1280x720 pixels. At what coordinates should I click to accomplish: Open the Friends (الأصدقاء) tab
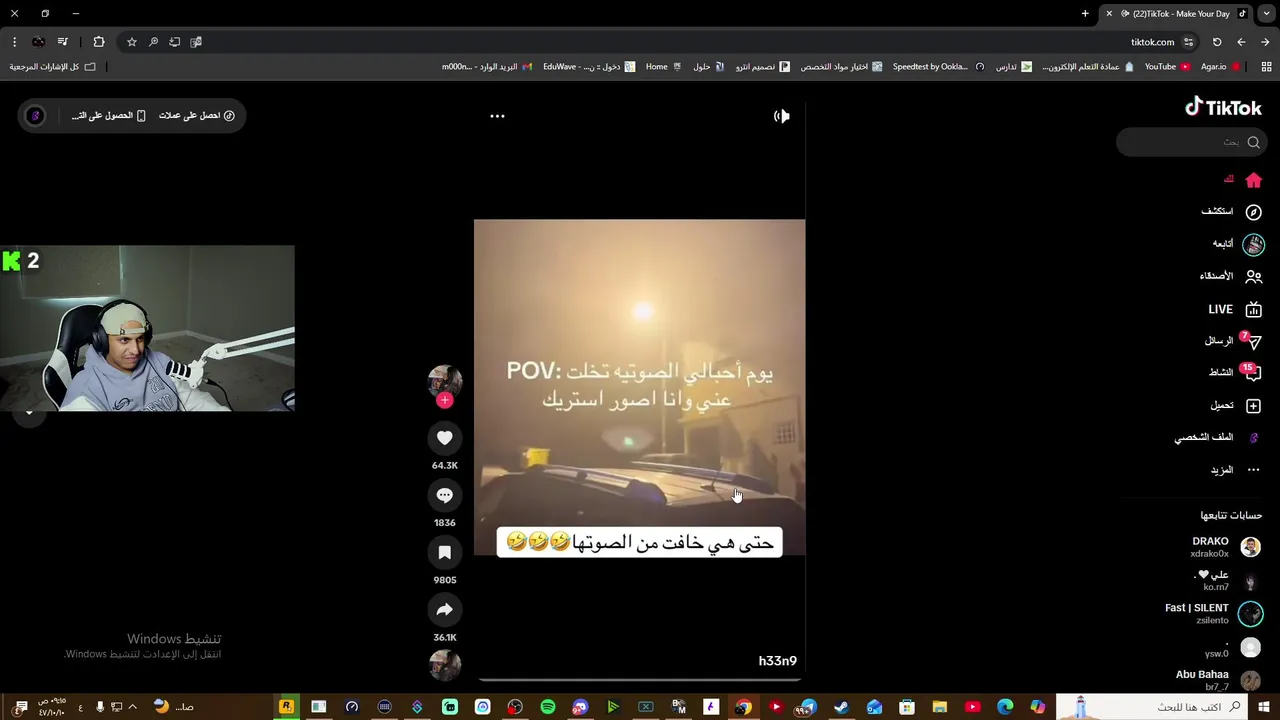[x=1230, y=276]
